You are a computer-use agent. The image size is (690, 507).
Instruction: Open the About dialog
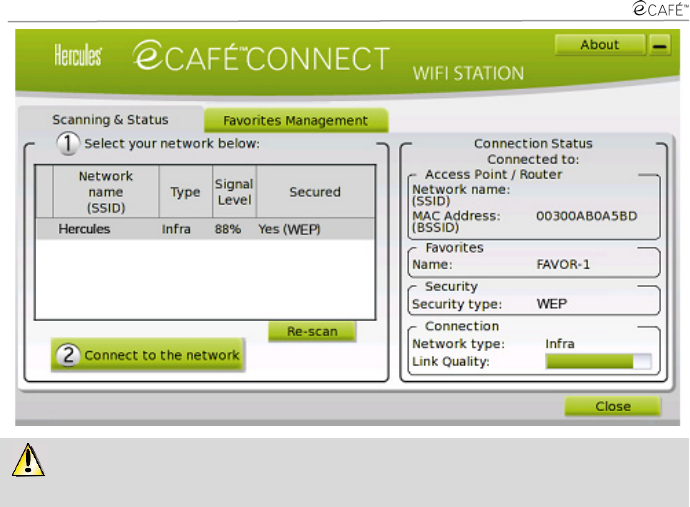tap(600, 45)
